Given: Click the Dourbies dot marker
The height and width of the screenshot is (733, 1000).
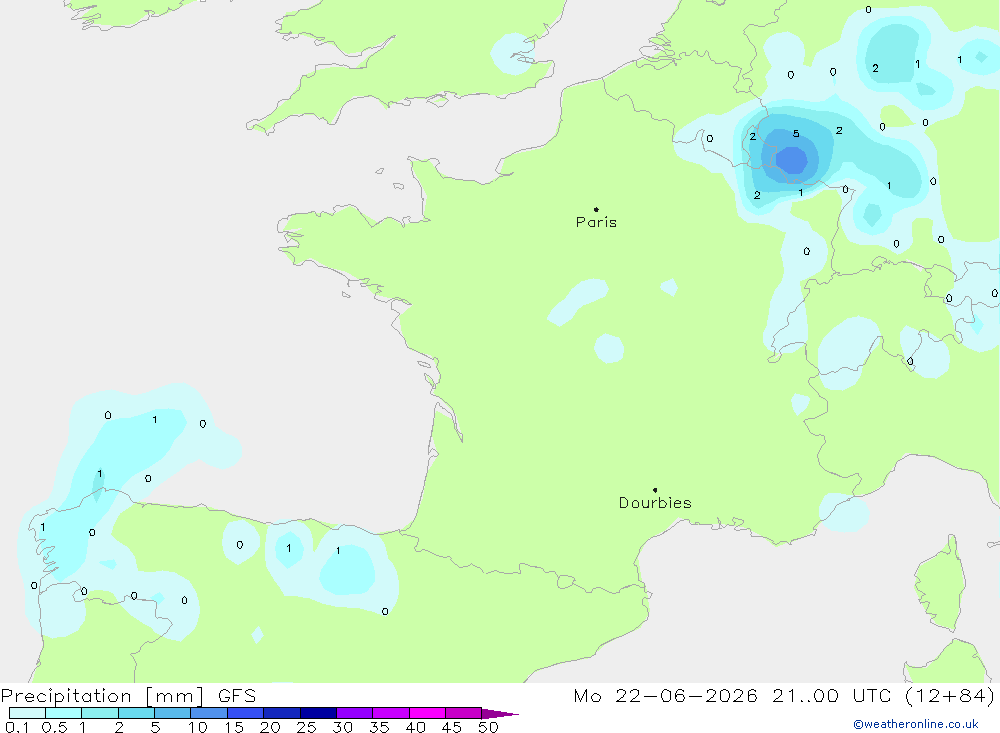Looking at the screenshot, I should (x=655, y=490).
